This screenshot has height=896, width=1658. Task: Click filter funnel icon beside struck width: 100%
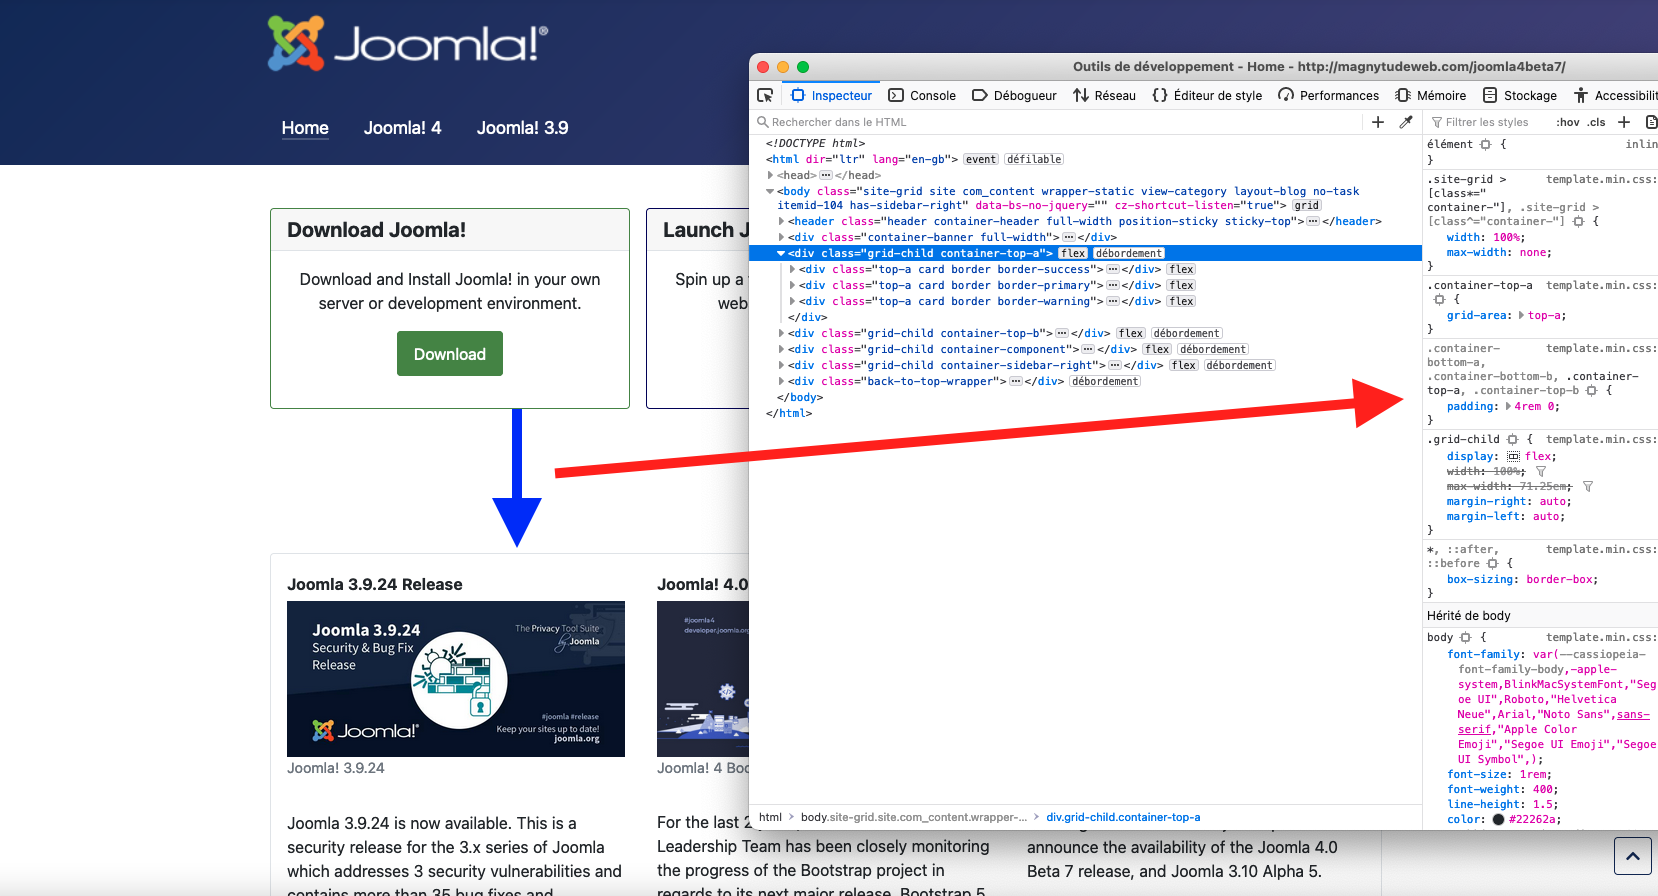pyautogui.click(x=1541, y=471)
